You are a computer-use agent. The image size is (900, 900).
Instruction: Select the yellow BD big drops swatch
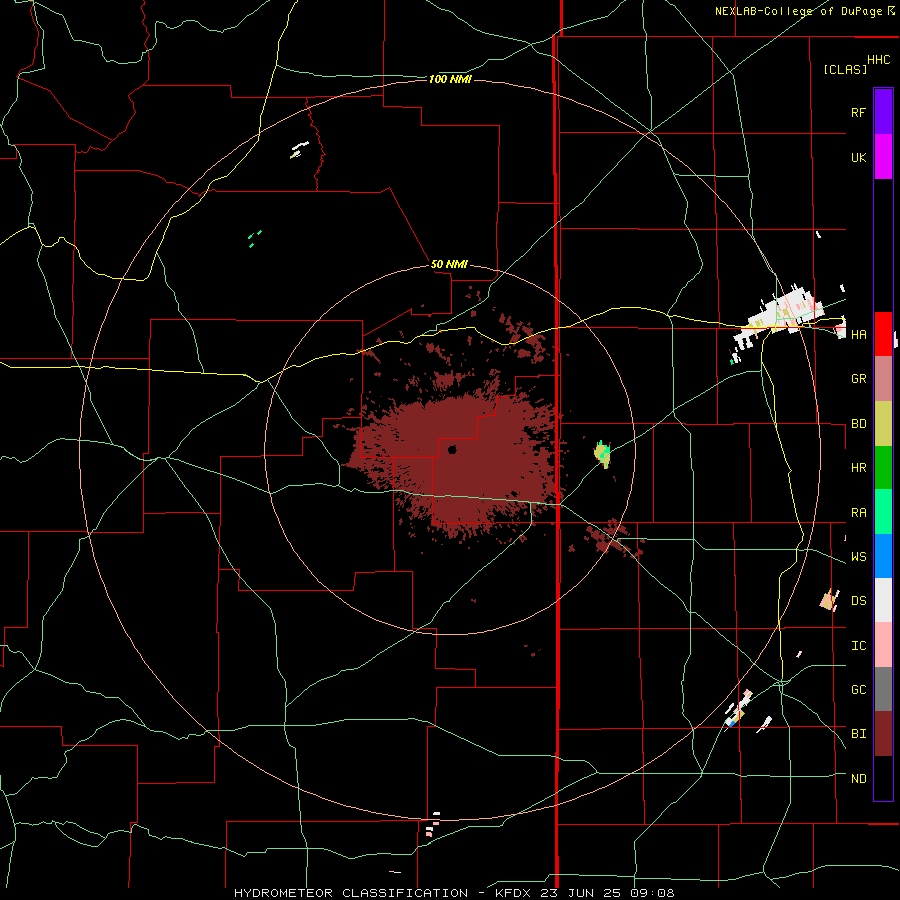click(883, 424)
